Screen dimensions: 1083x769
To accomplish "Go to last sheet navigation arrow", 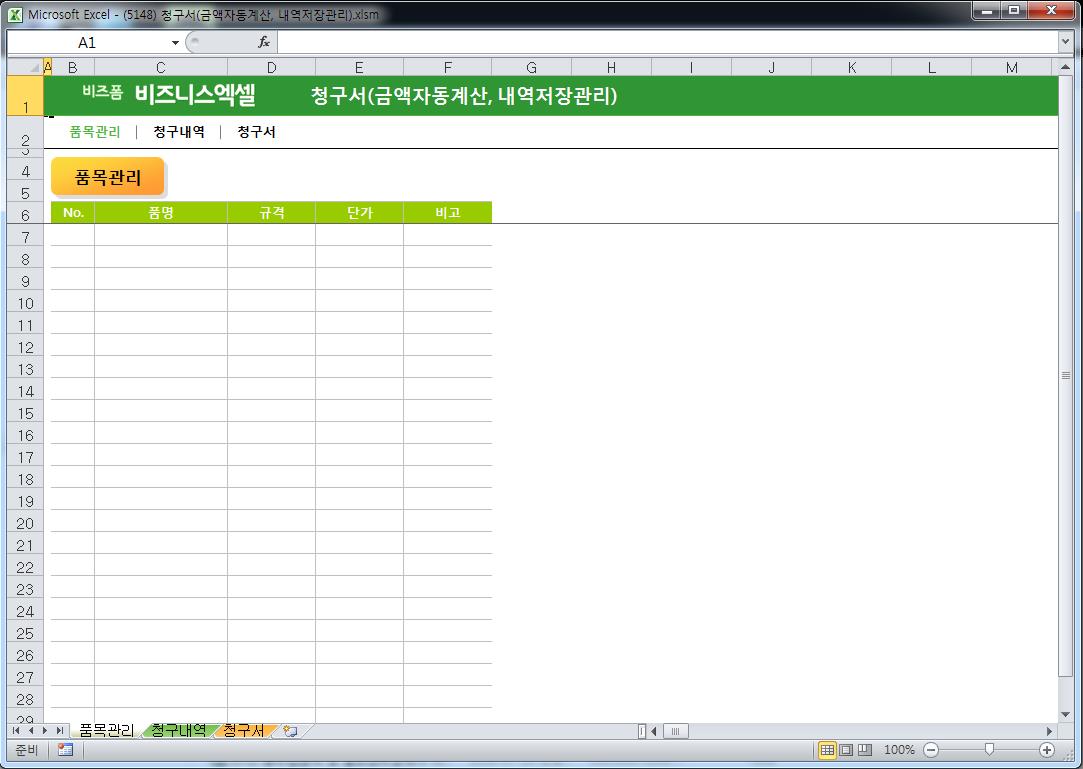I will click(60, 731).
